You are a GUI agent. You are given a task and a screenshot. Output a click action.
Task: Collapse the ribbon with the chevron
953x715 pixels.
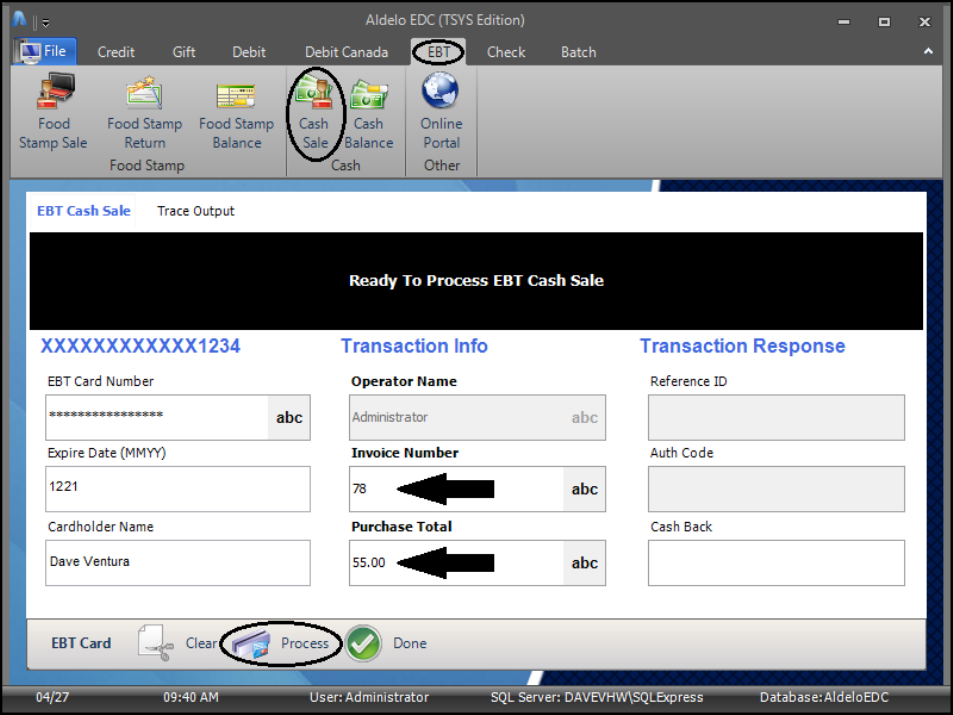click(x=928, y=52)
